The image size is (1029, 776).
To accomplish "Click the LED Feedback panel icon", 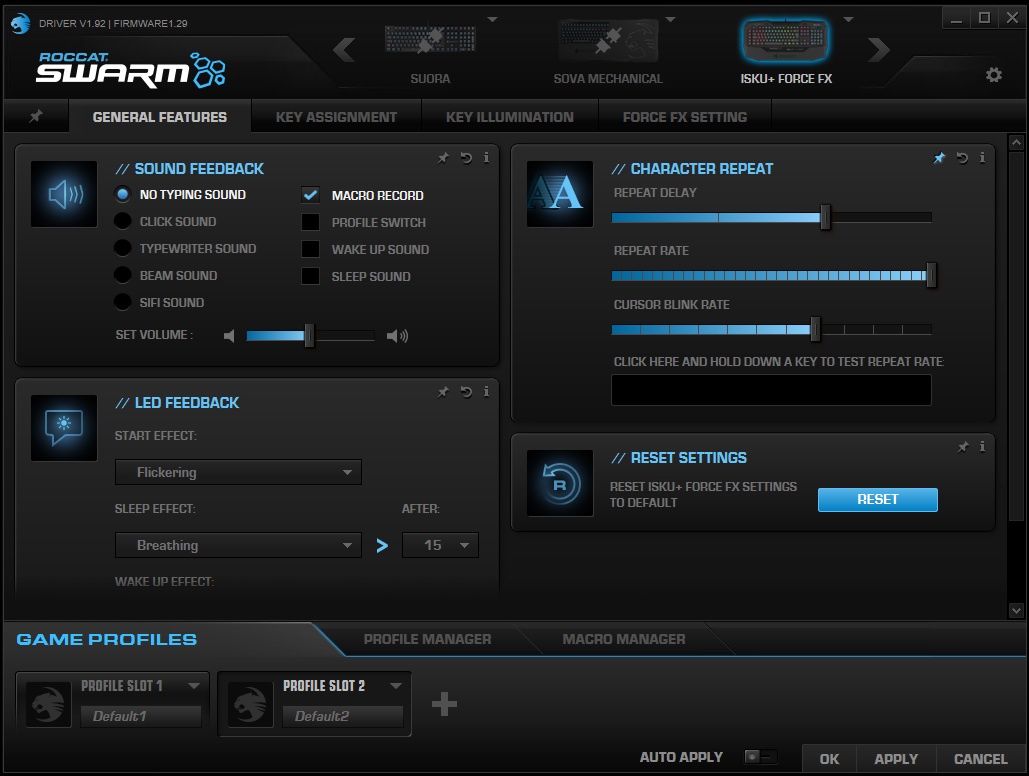I will pos(64,428).
